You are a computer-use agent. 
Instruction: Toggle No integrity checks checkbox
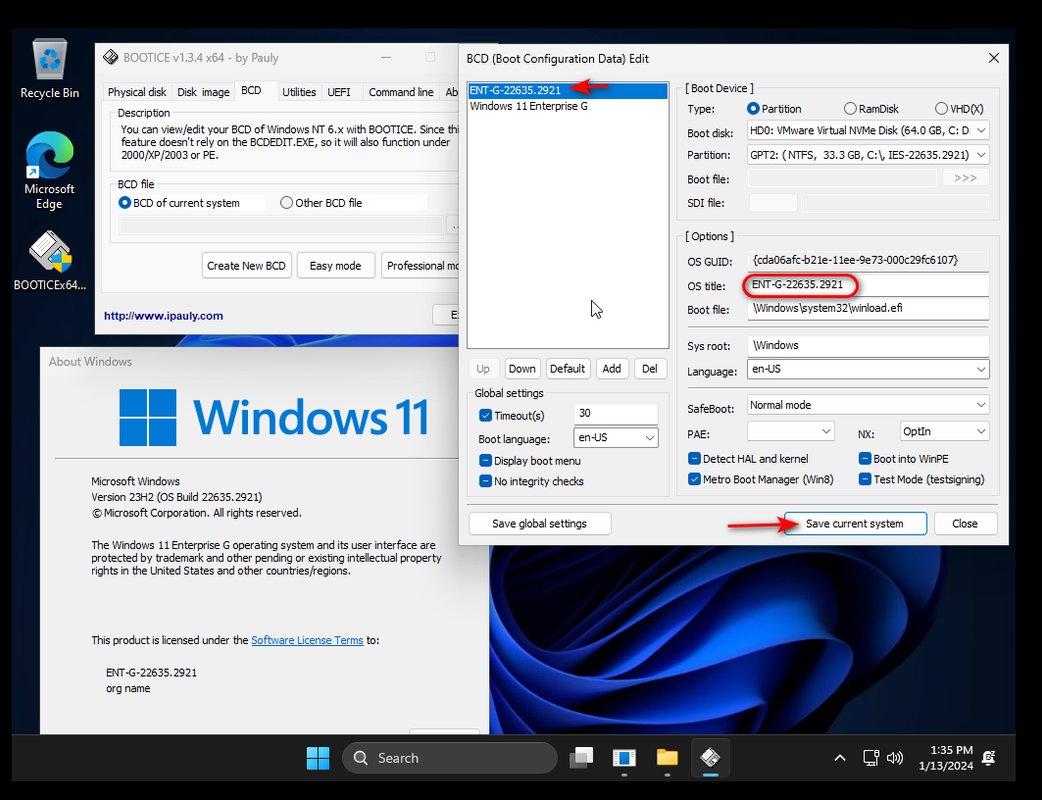tap(485, 481)
